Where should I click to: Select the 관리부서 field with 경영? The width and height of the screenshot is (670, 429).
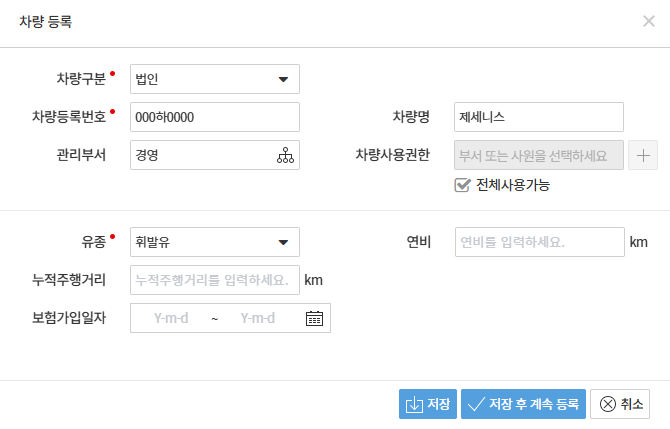[x=202, y=156]
